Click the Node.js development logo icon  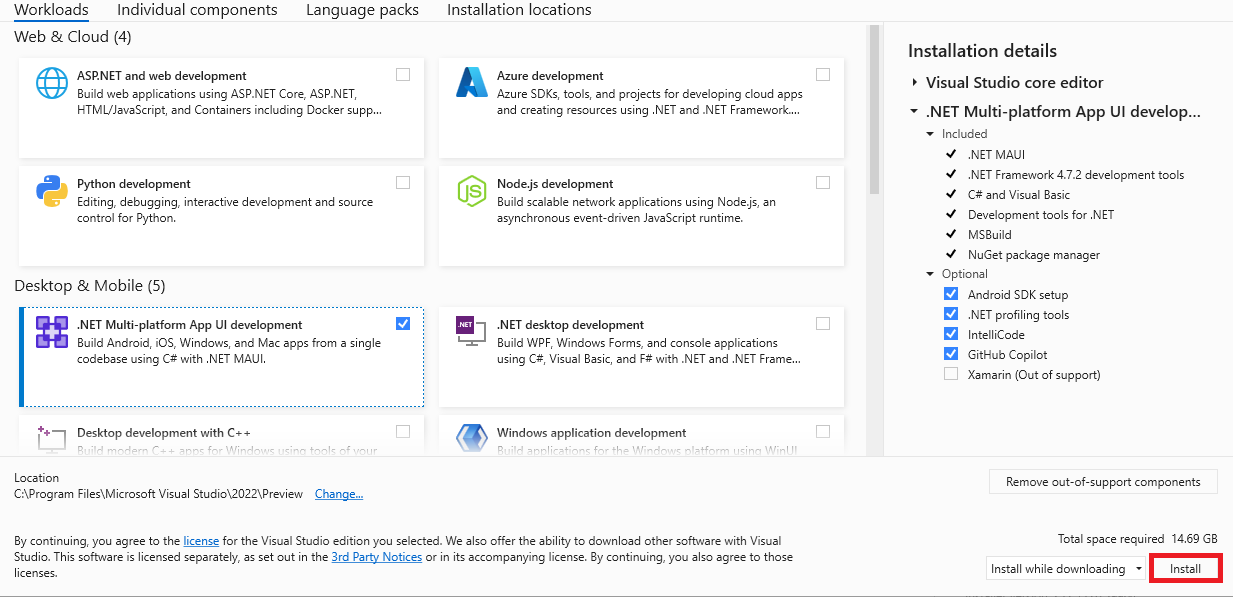[x=471, y=191]
